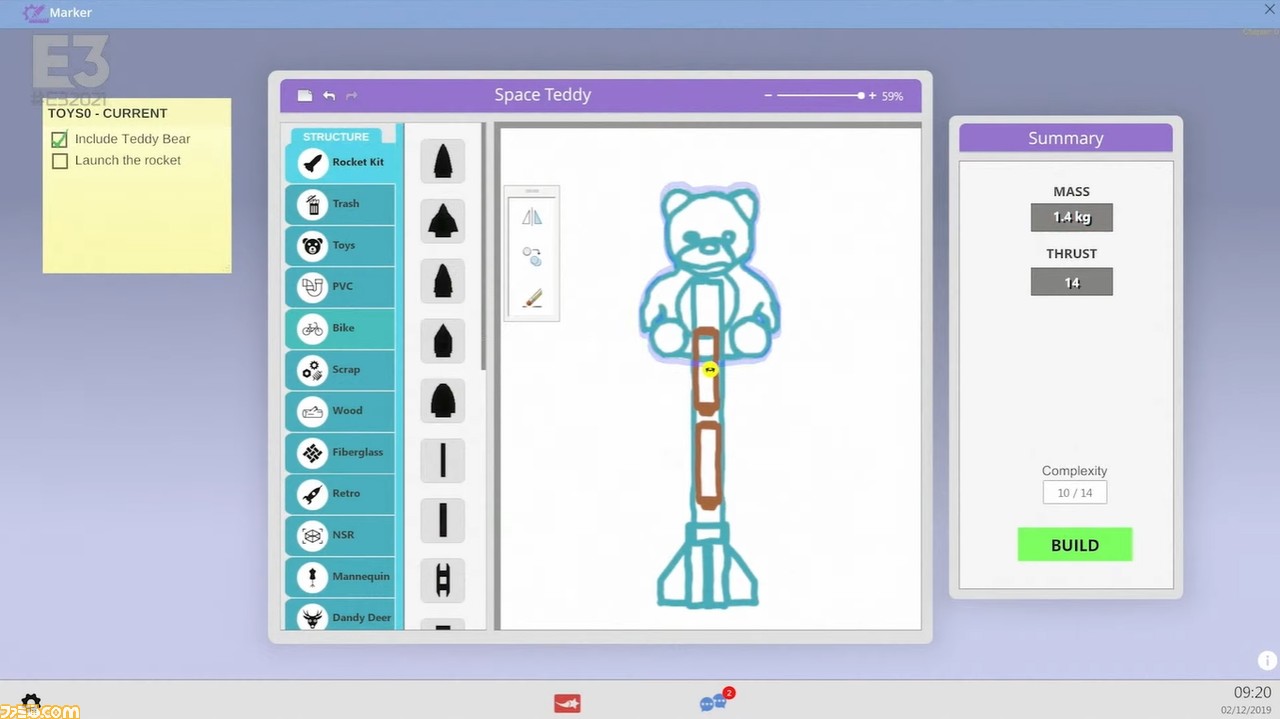Click the parts list scrollbar
The width and height of the screenshot is (1280, 719).
click(484, 248)
